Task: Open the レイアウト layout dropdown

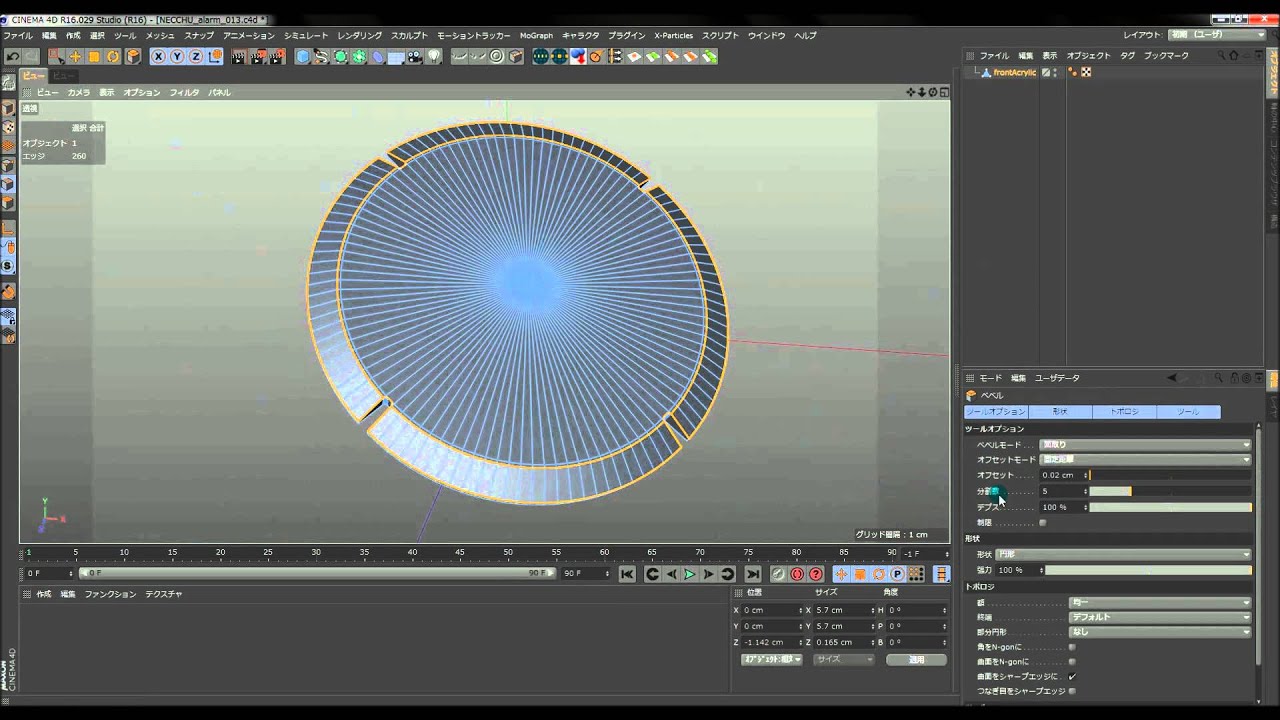Action: 1217,35
